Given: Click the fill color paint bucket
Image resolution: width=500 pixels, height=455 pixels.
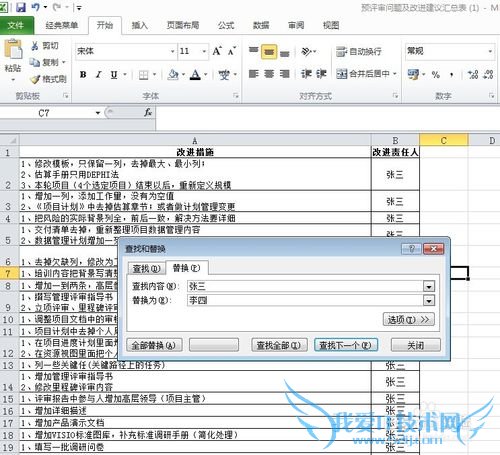Looking at the screenshot, I should point(173,75).
